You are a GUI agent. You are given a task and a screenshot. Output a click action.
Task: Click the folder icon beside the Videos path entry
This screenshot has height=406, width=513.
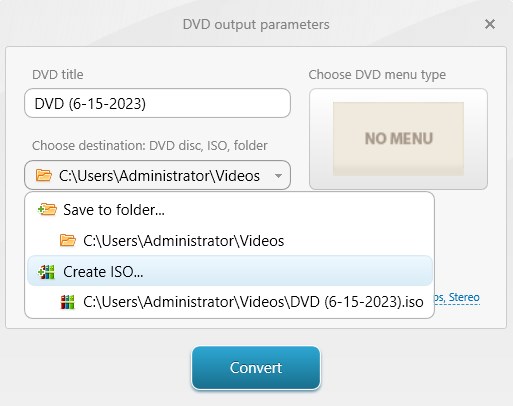point(68,240)
